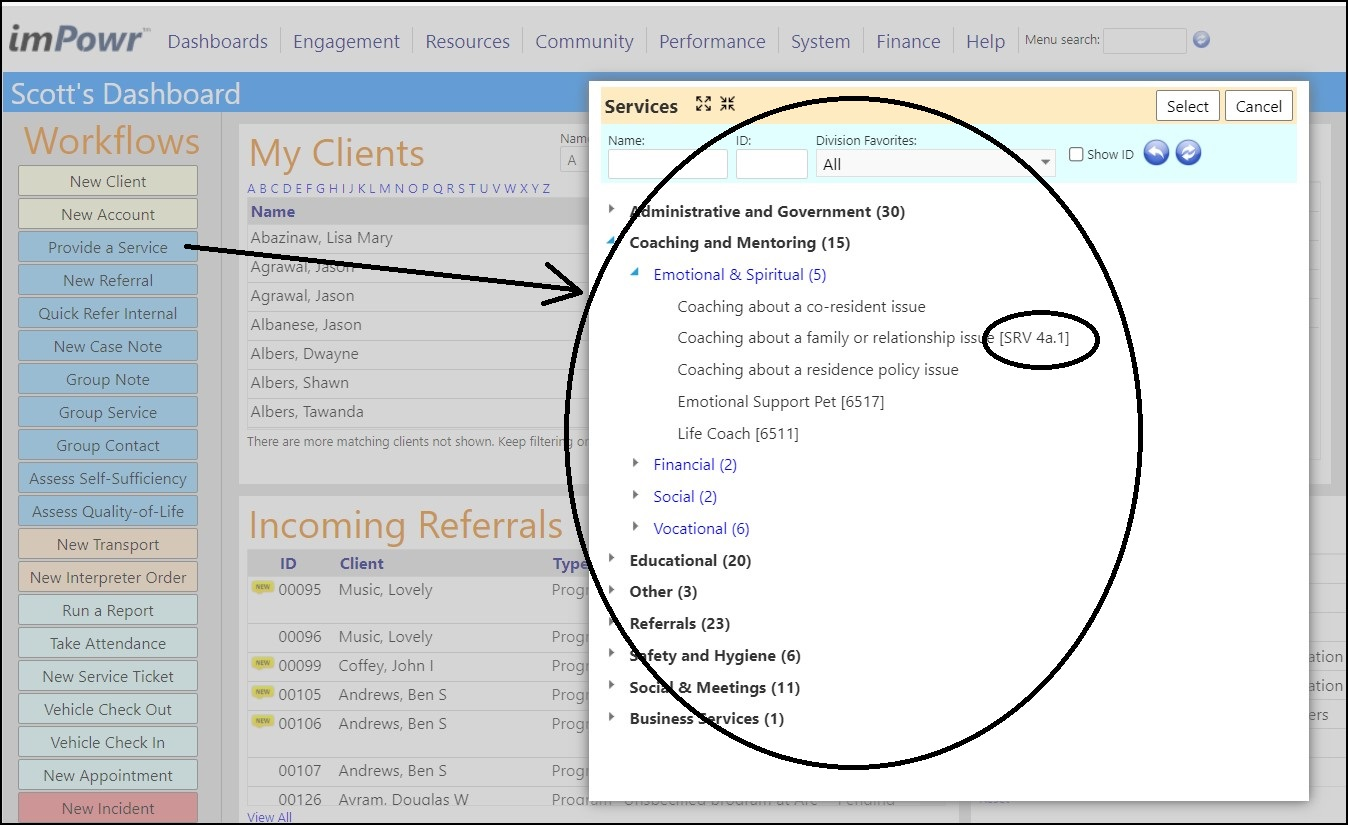Viewport: 1348px width, 825px height.
Task: Click the Provide a Service button
Action: click(x=108, y=247)
